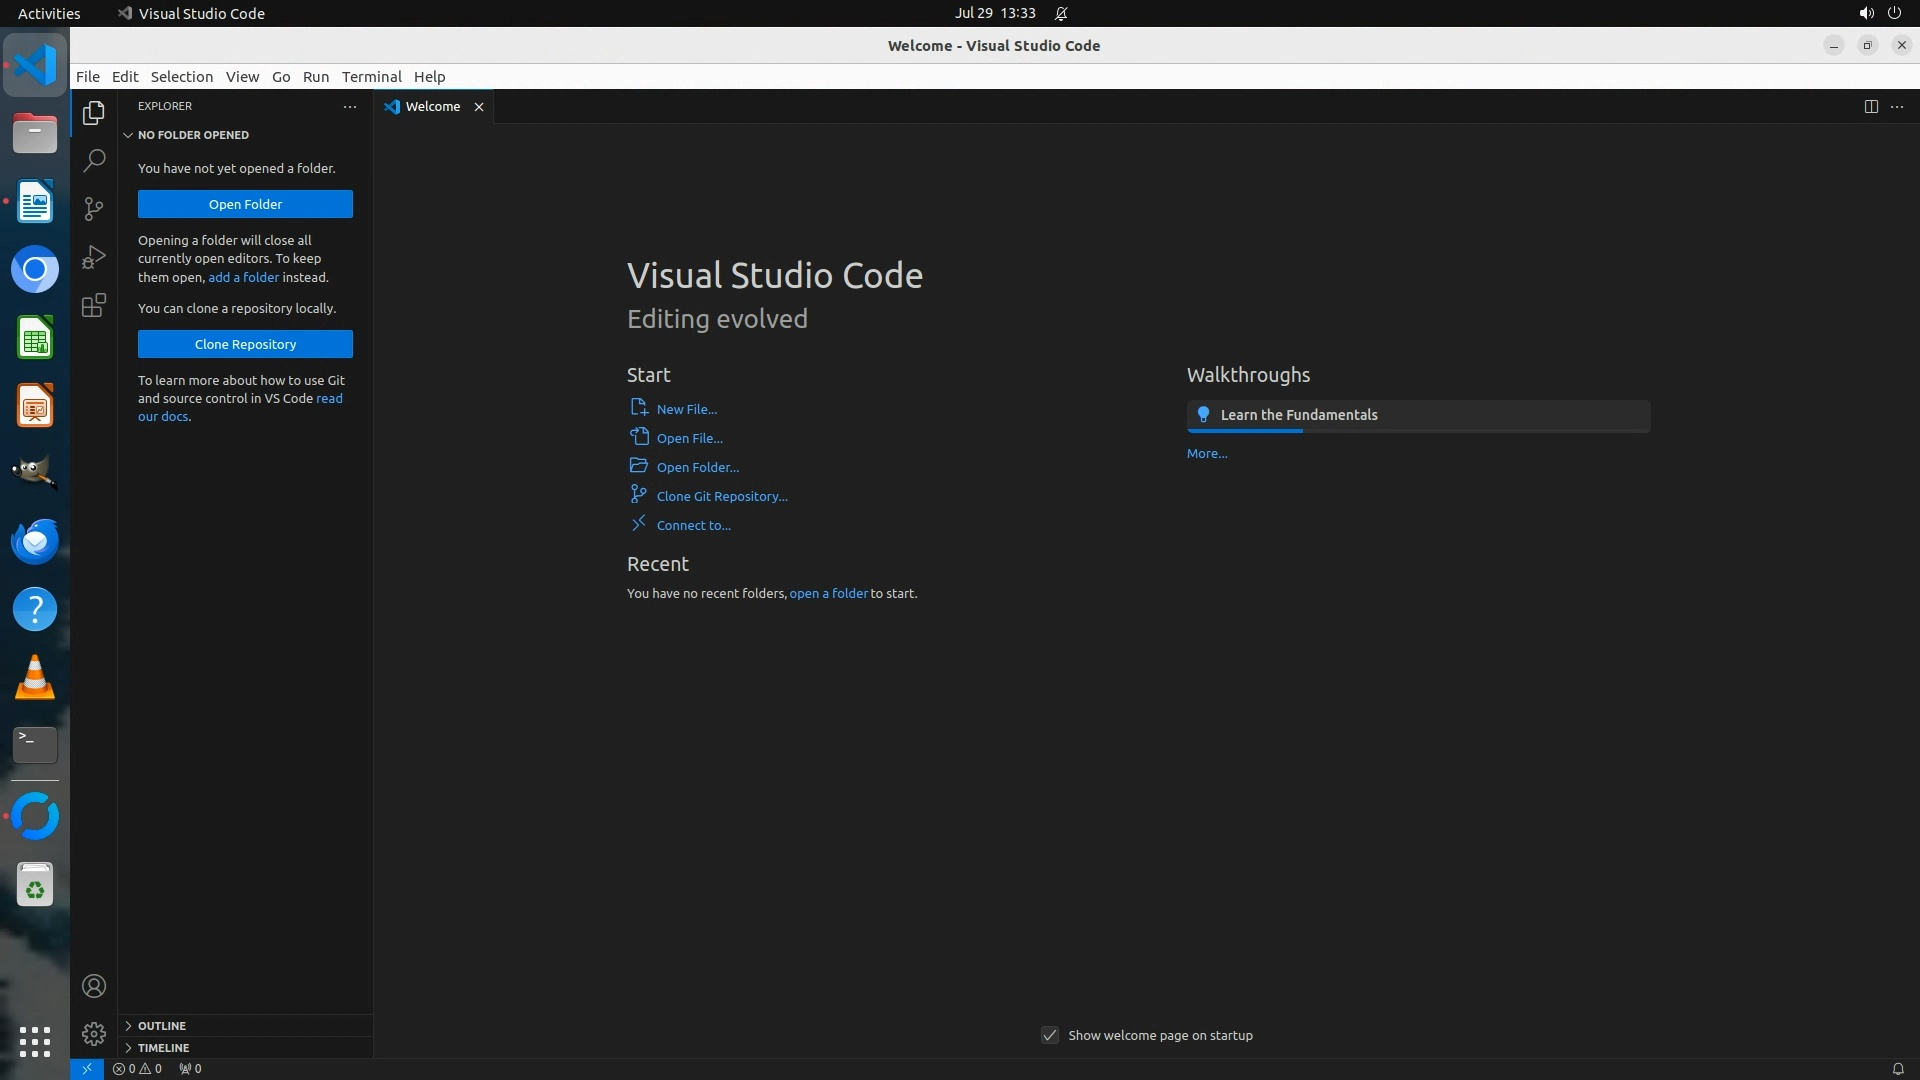
Task: Expand the Timeline section
Action: click(163, 1047)
